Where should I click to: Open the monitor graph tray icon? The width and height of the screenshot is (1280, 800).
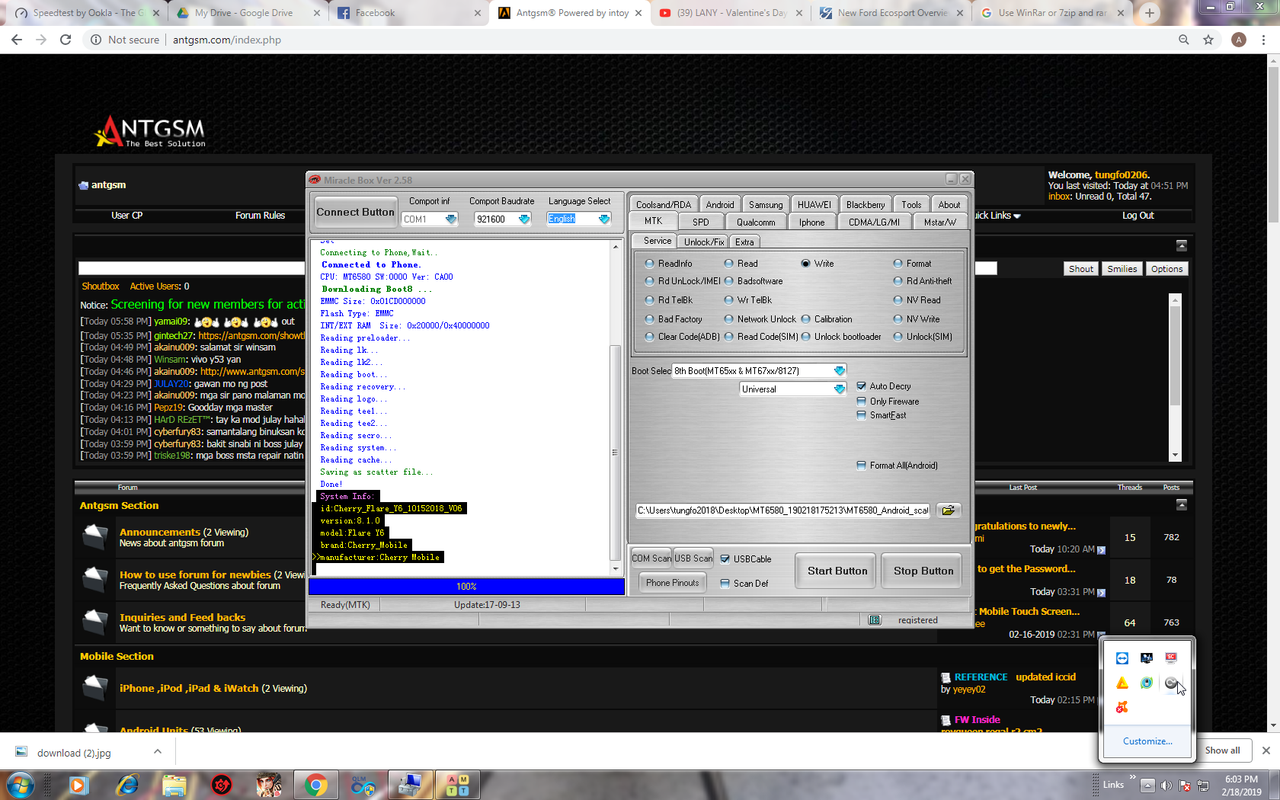[1147, 657]
